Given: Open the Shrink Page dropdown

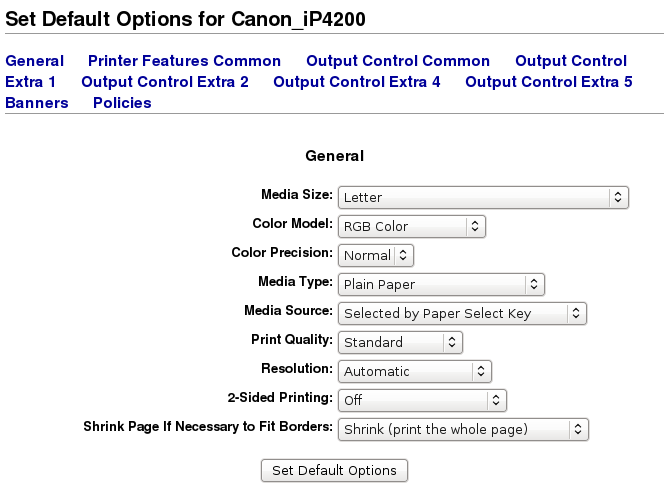Looking at the screenshot, I should point(463,429).
